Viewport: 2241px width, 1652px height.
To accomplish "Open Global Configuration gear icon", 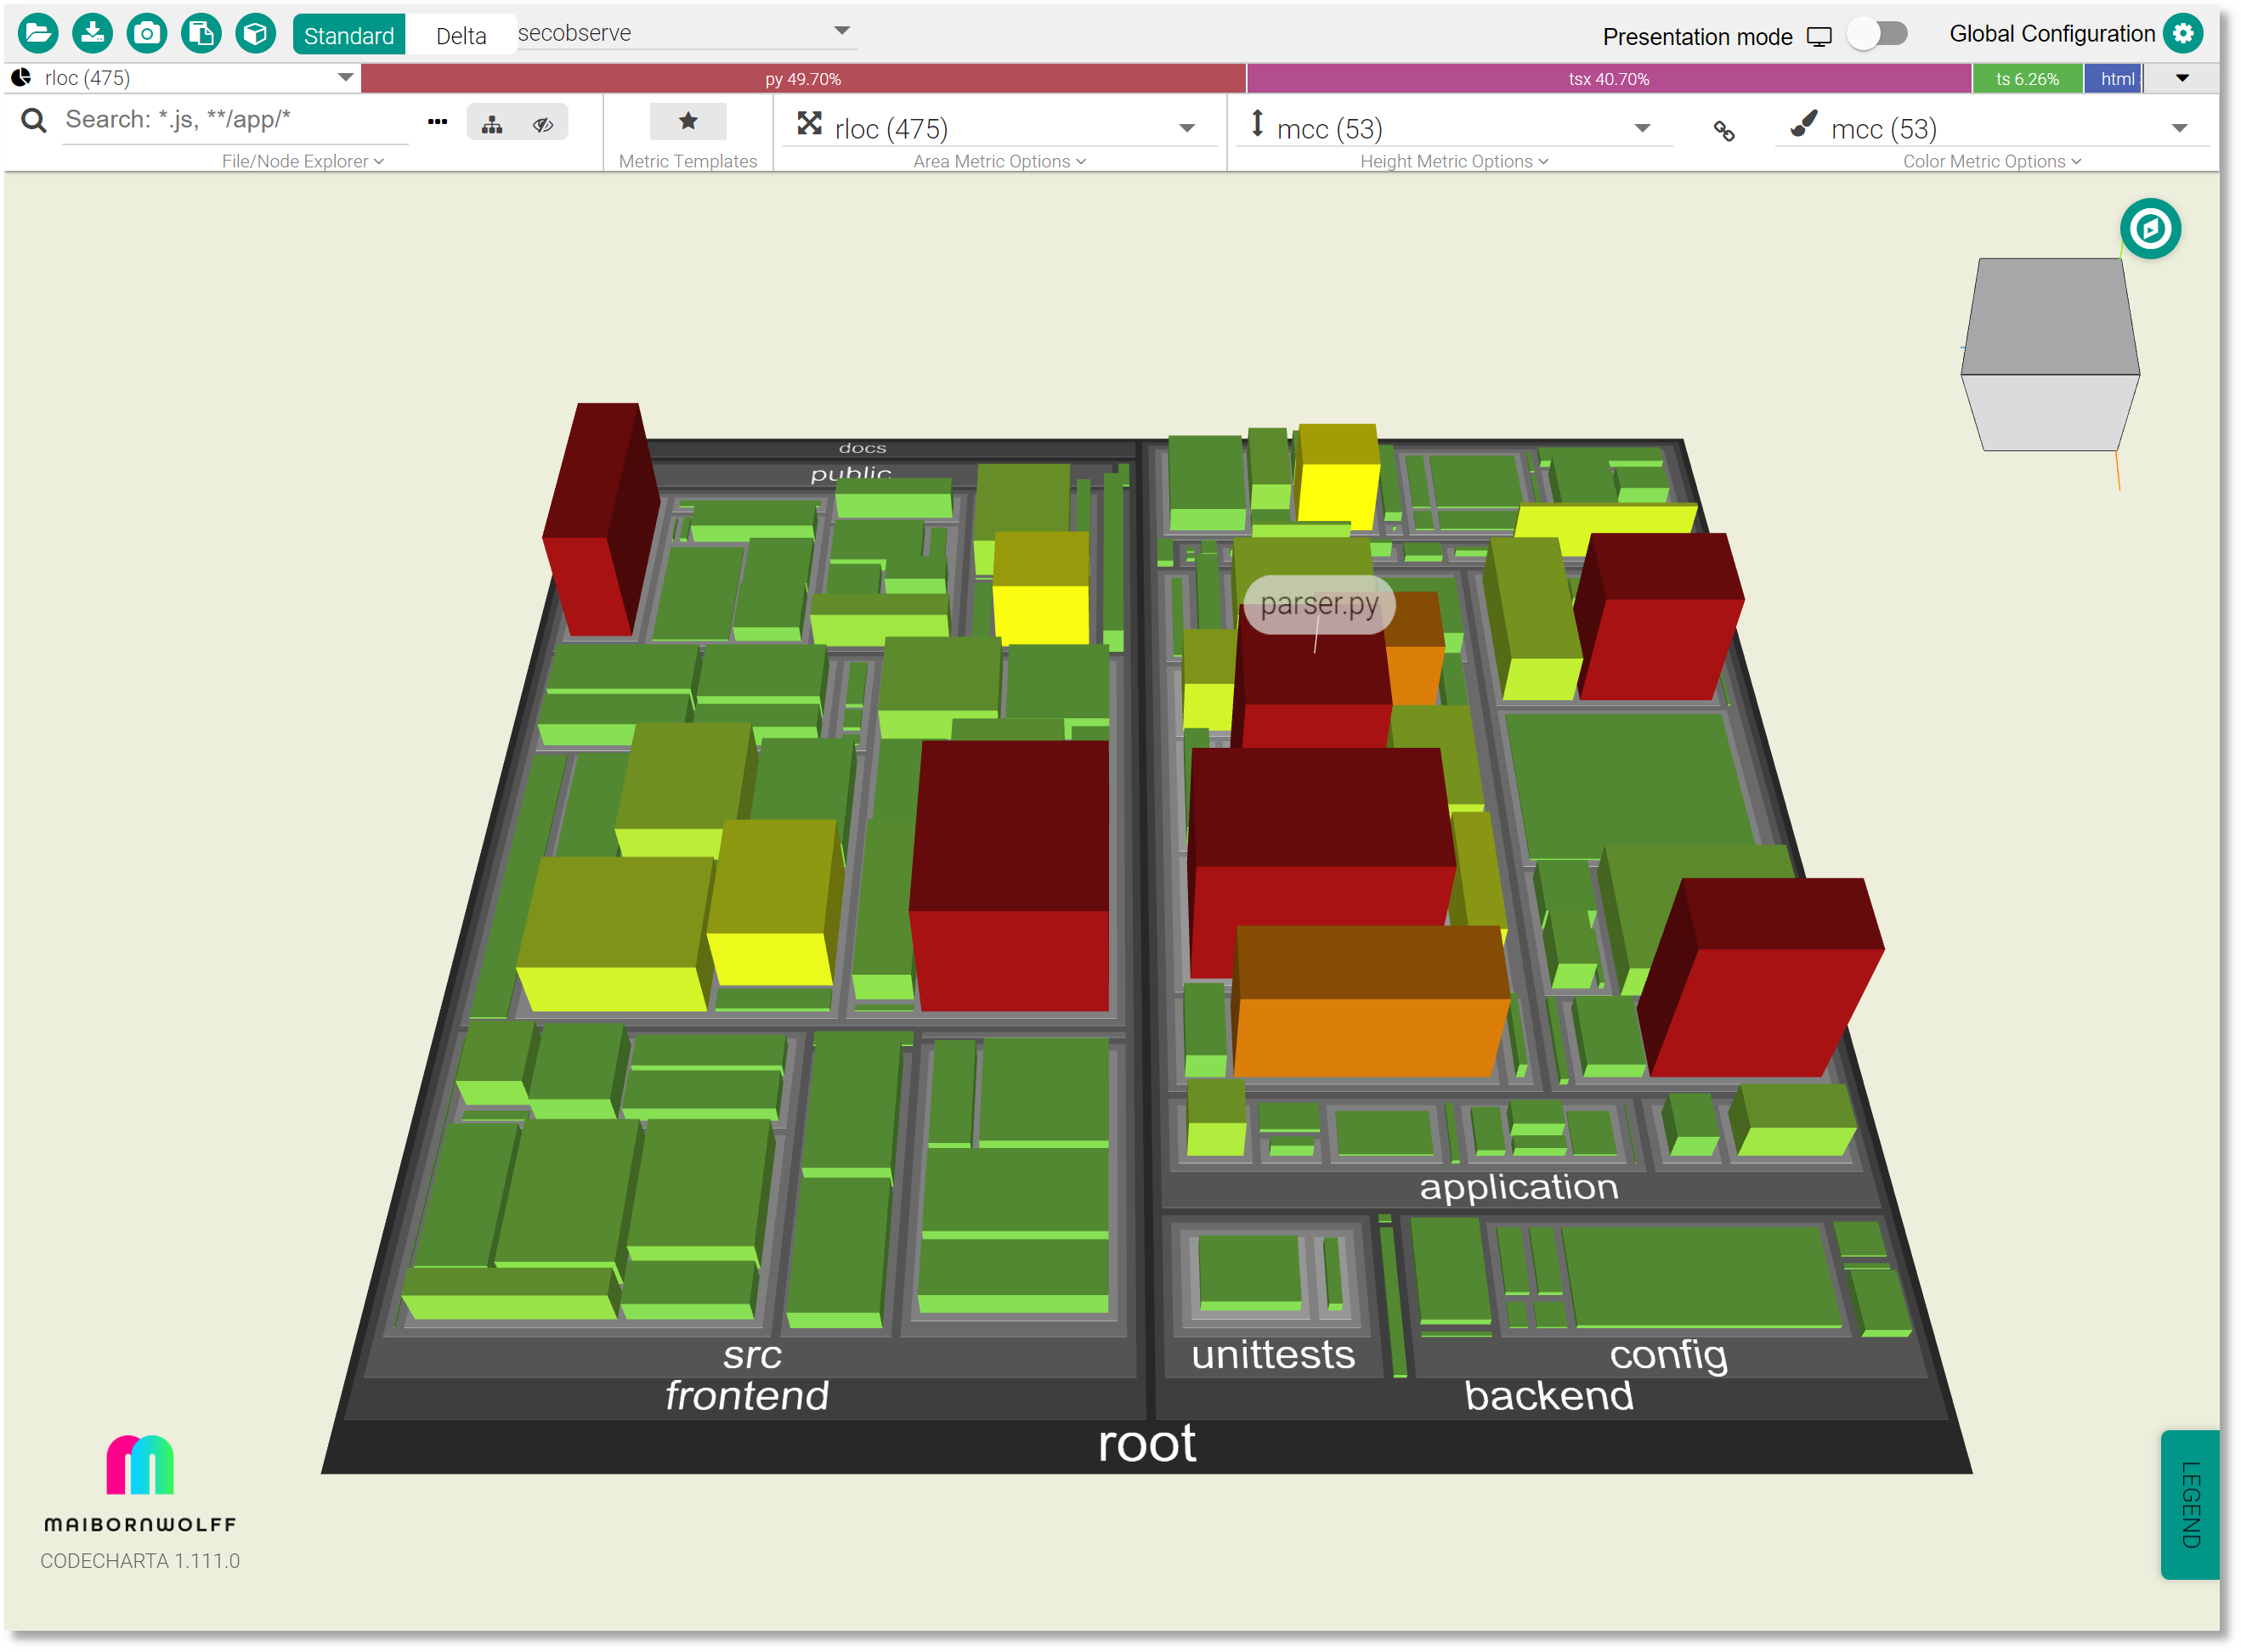I will tap(2183, 34).
